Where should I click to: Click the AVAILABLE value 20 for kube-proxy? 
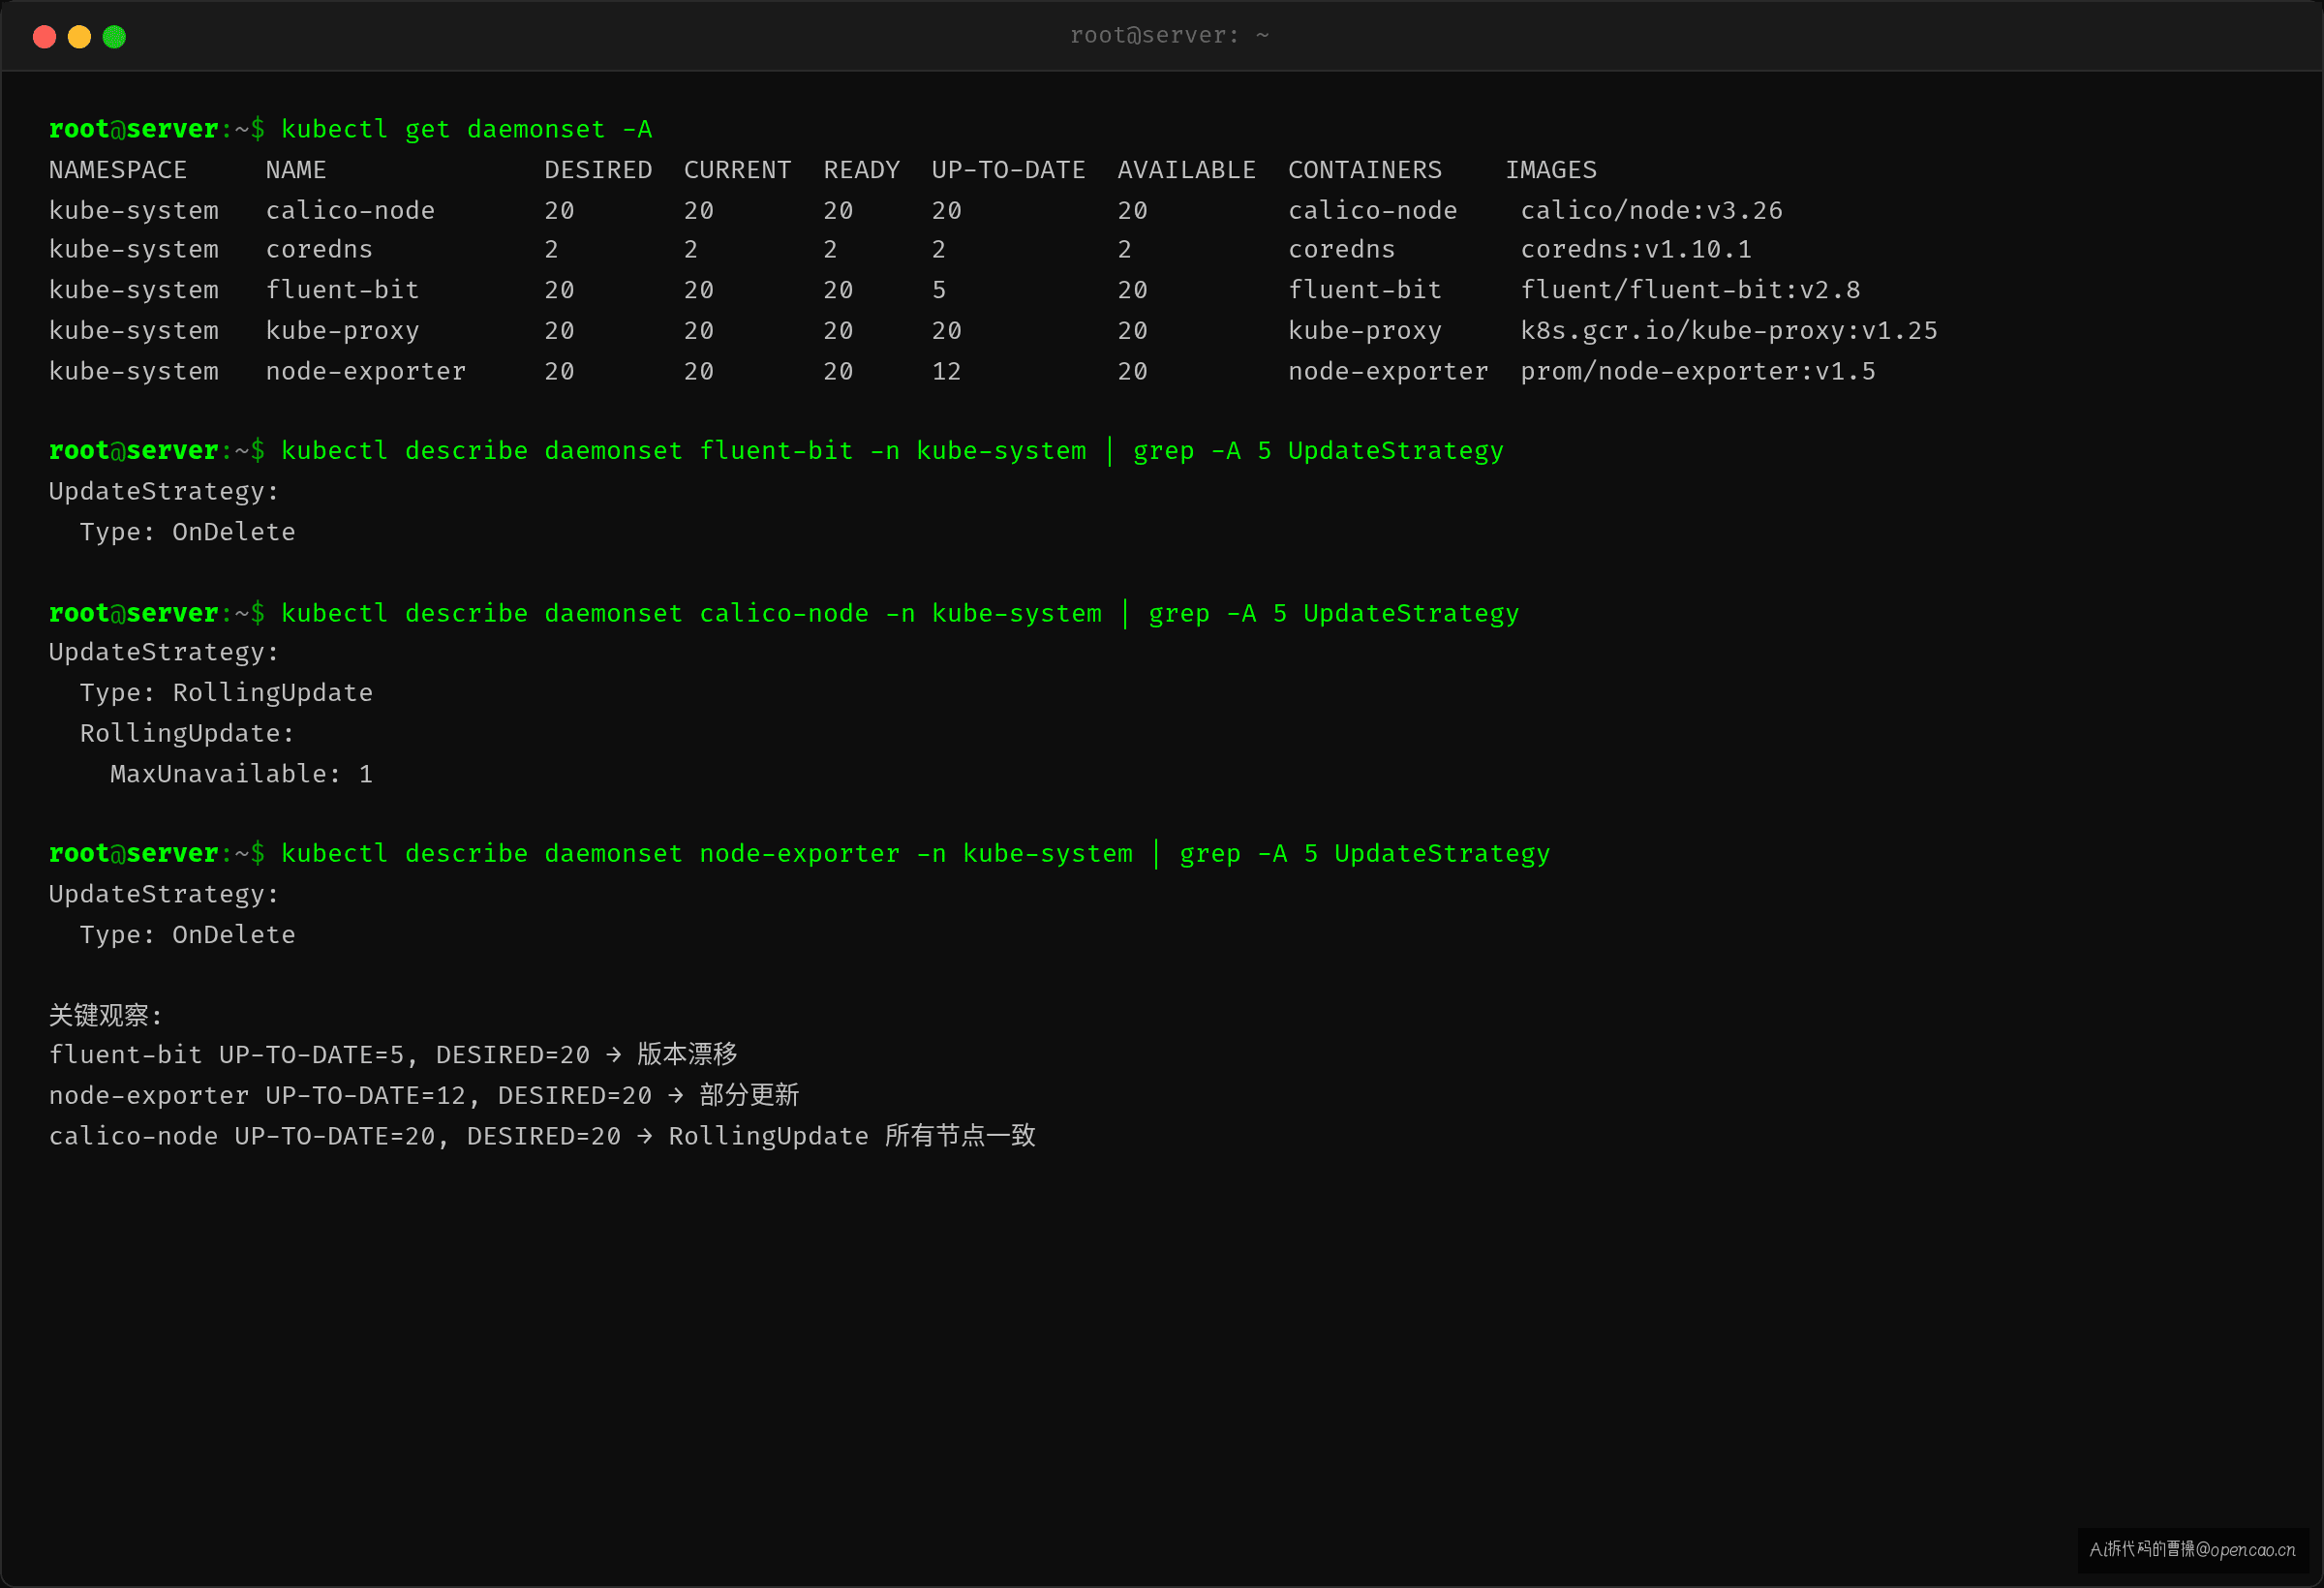(x=1133, y=331)
